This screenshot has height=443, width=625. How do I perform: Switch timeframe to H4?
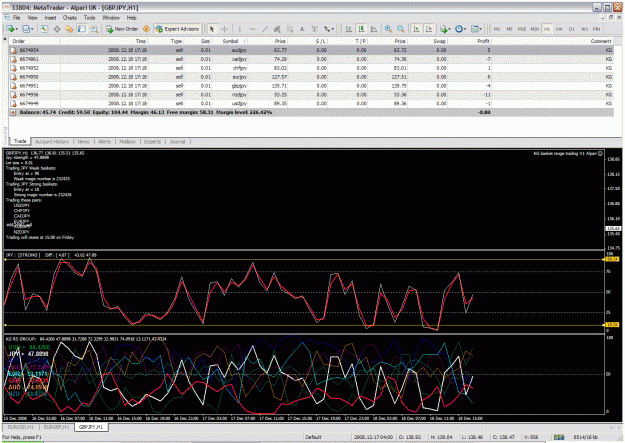559,29
